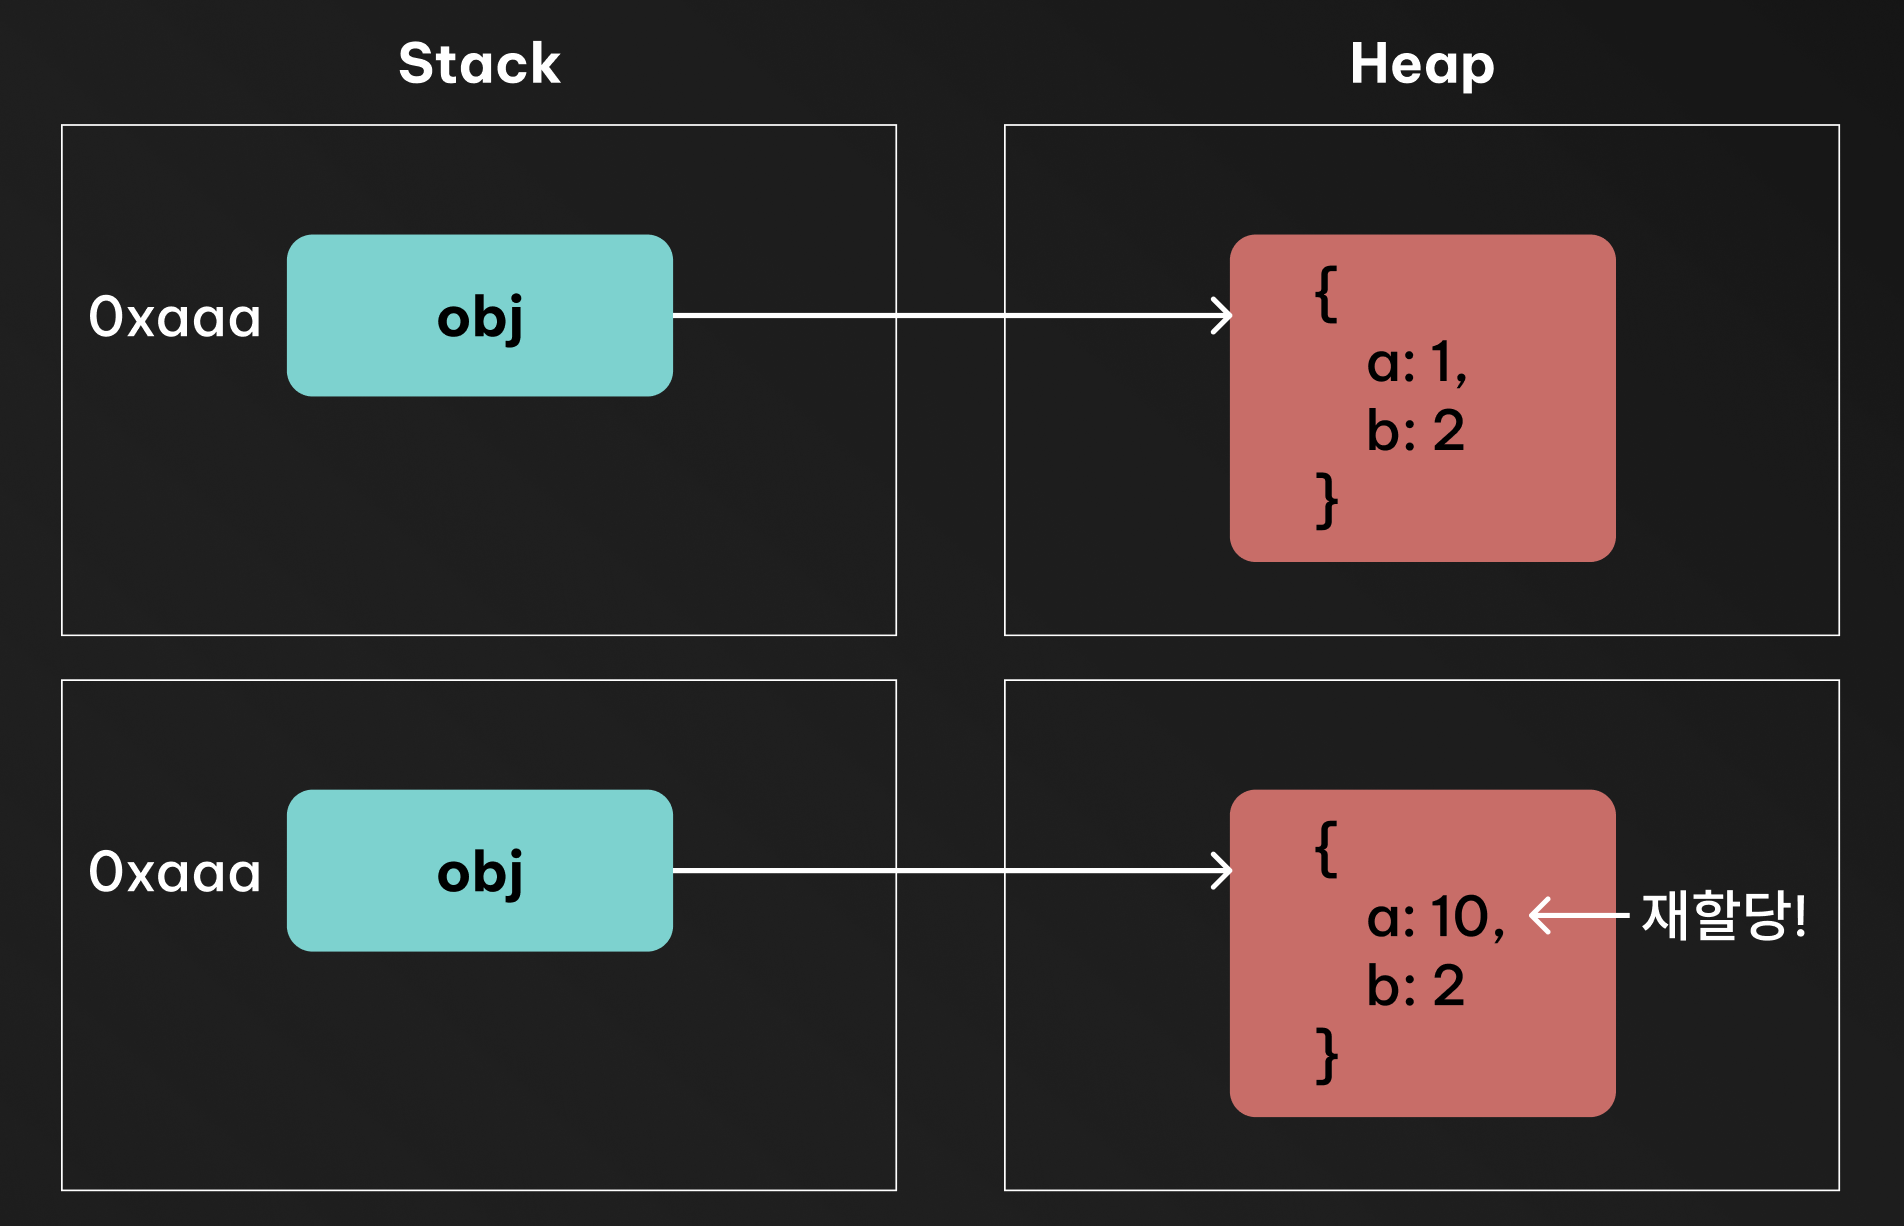Click the arrowhead entering the a: 1 object
The width and height of the screenshot is (1904, 1226).
(1222, 316)
